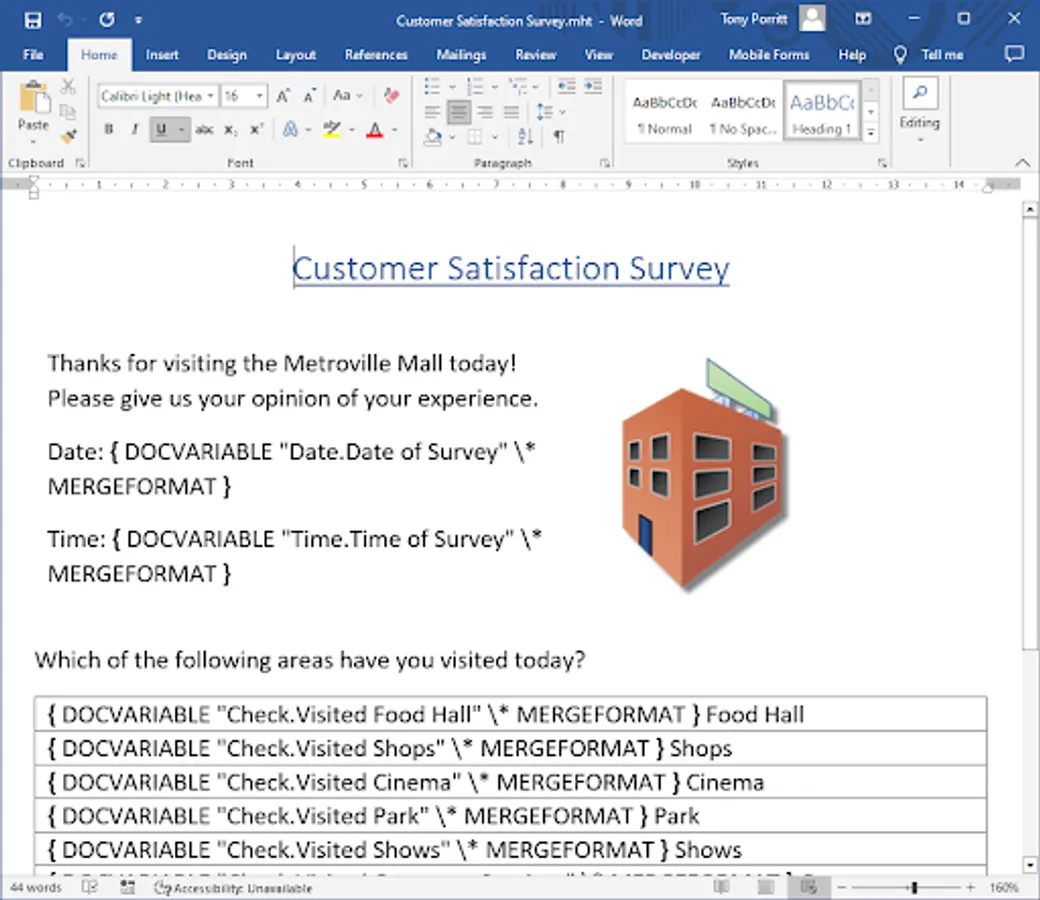Click the Increase Font Size icon
The height and width of the screenshot is (900, 1040).
(282, 95)
